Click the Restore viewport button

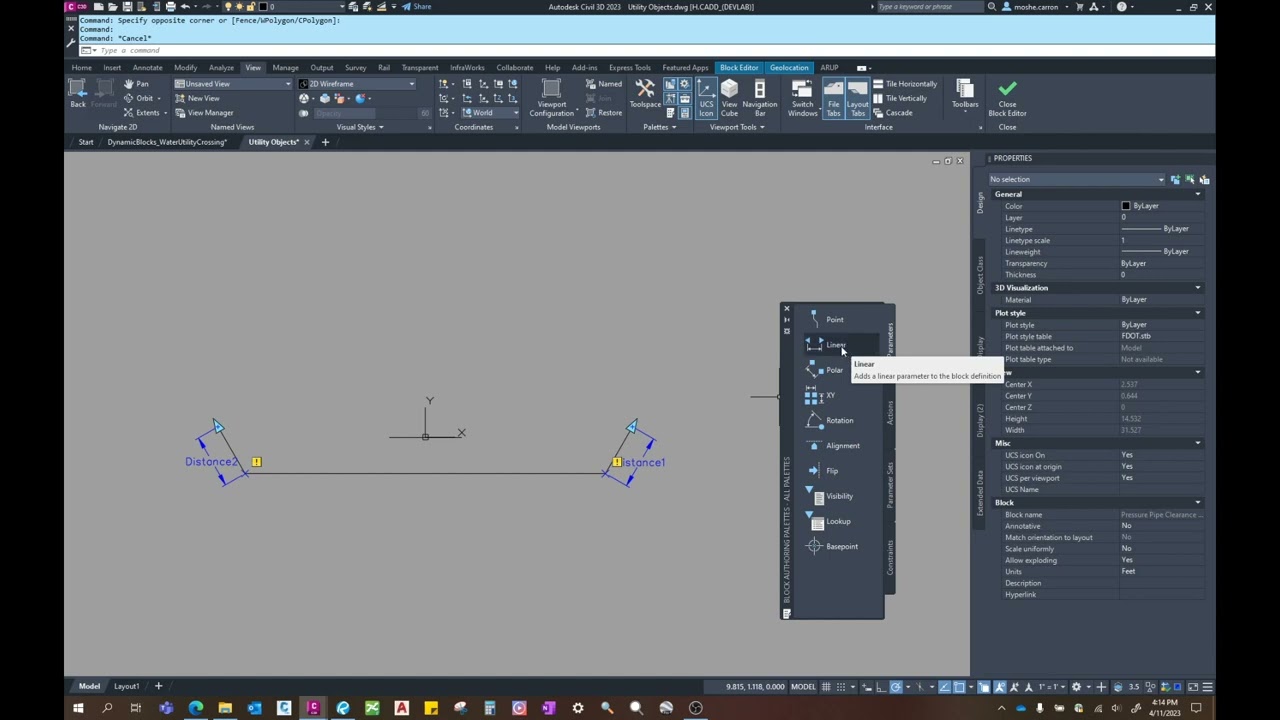click(604, 112)
